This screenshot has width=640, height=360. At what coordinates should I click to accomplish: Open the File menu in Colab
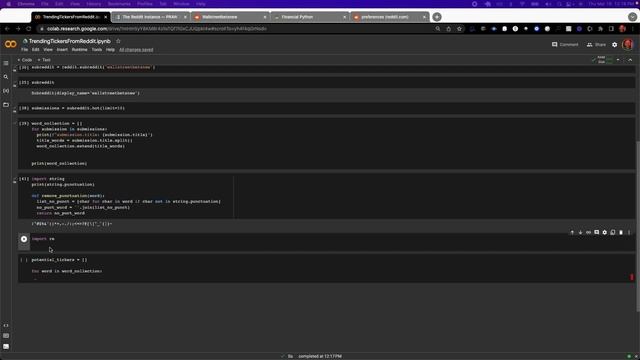tap(24, 50)
